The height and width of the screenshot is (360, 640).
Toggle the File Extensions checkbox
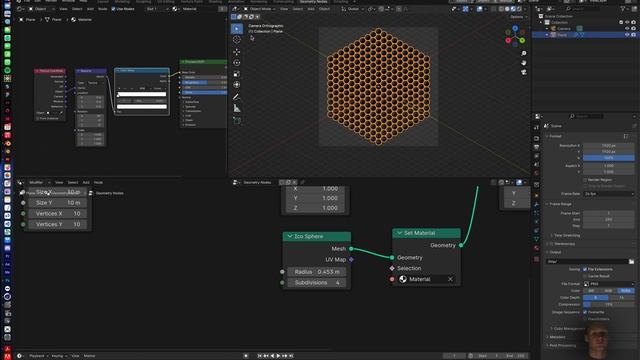pos(585,269)
